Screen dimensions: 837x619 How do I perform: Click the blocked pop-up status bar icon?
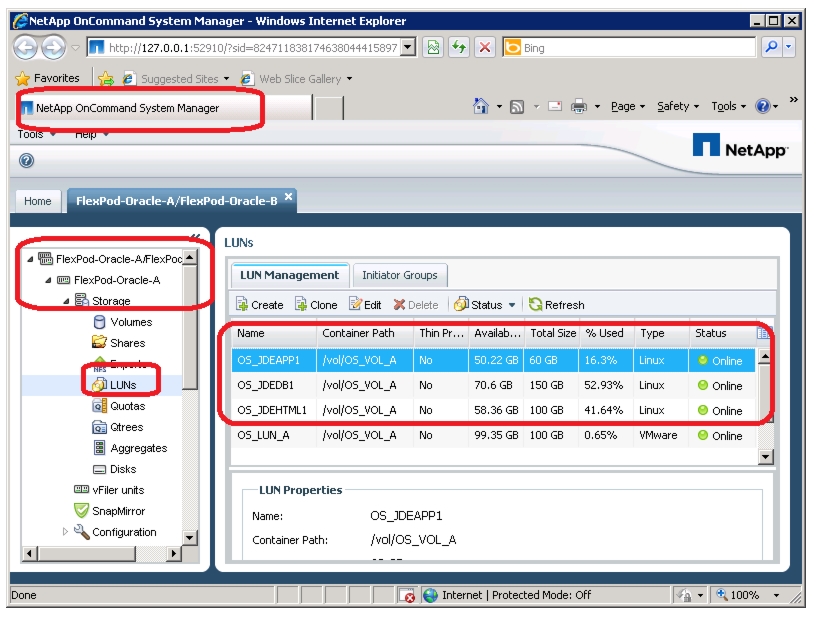click(x=407, y=595)
